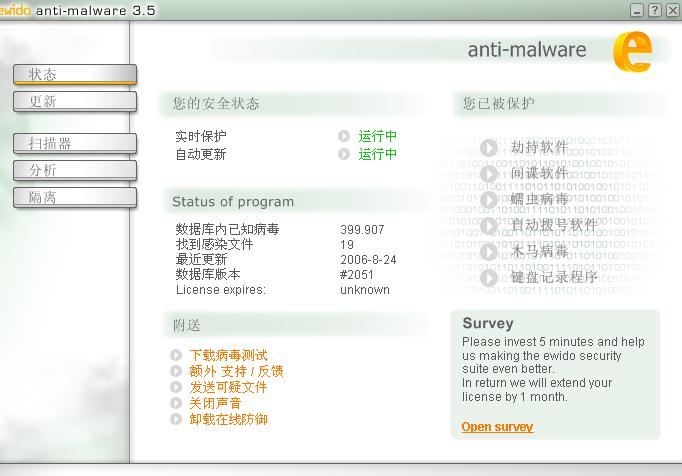Click the 数据库内已知病毒 label
682x476 pixels.
pos(227,229)
